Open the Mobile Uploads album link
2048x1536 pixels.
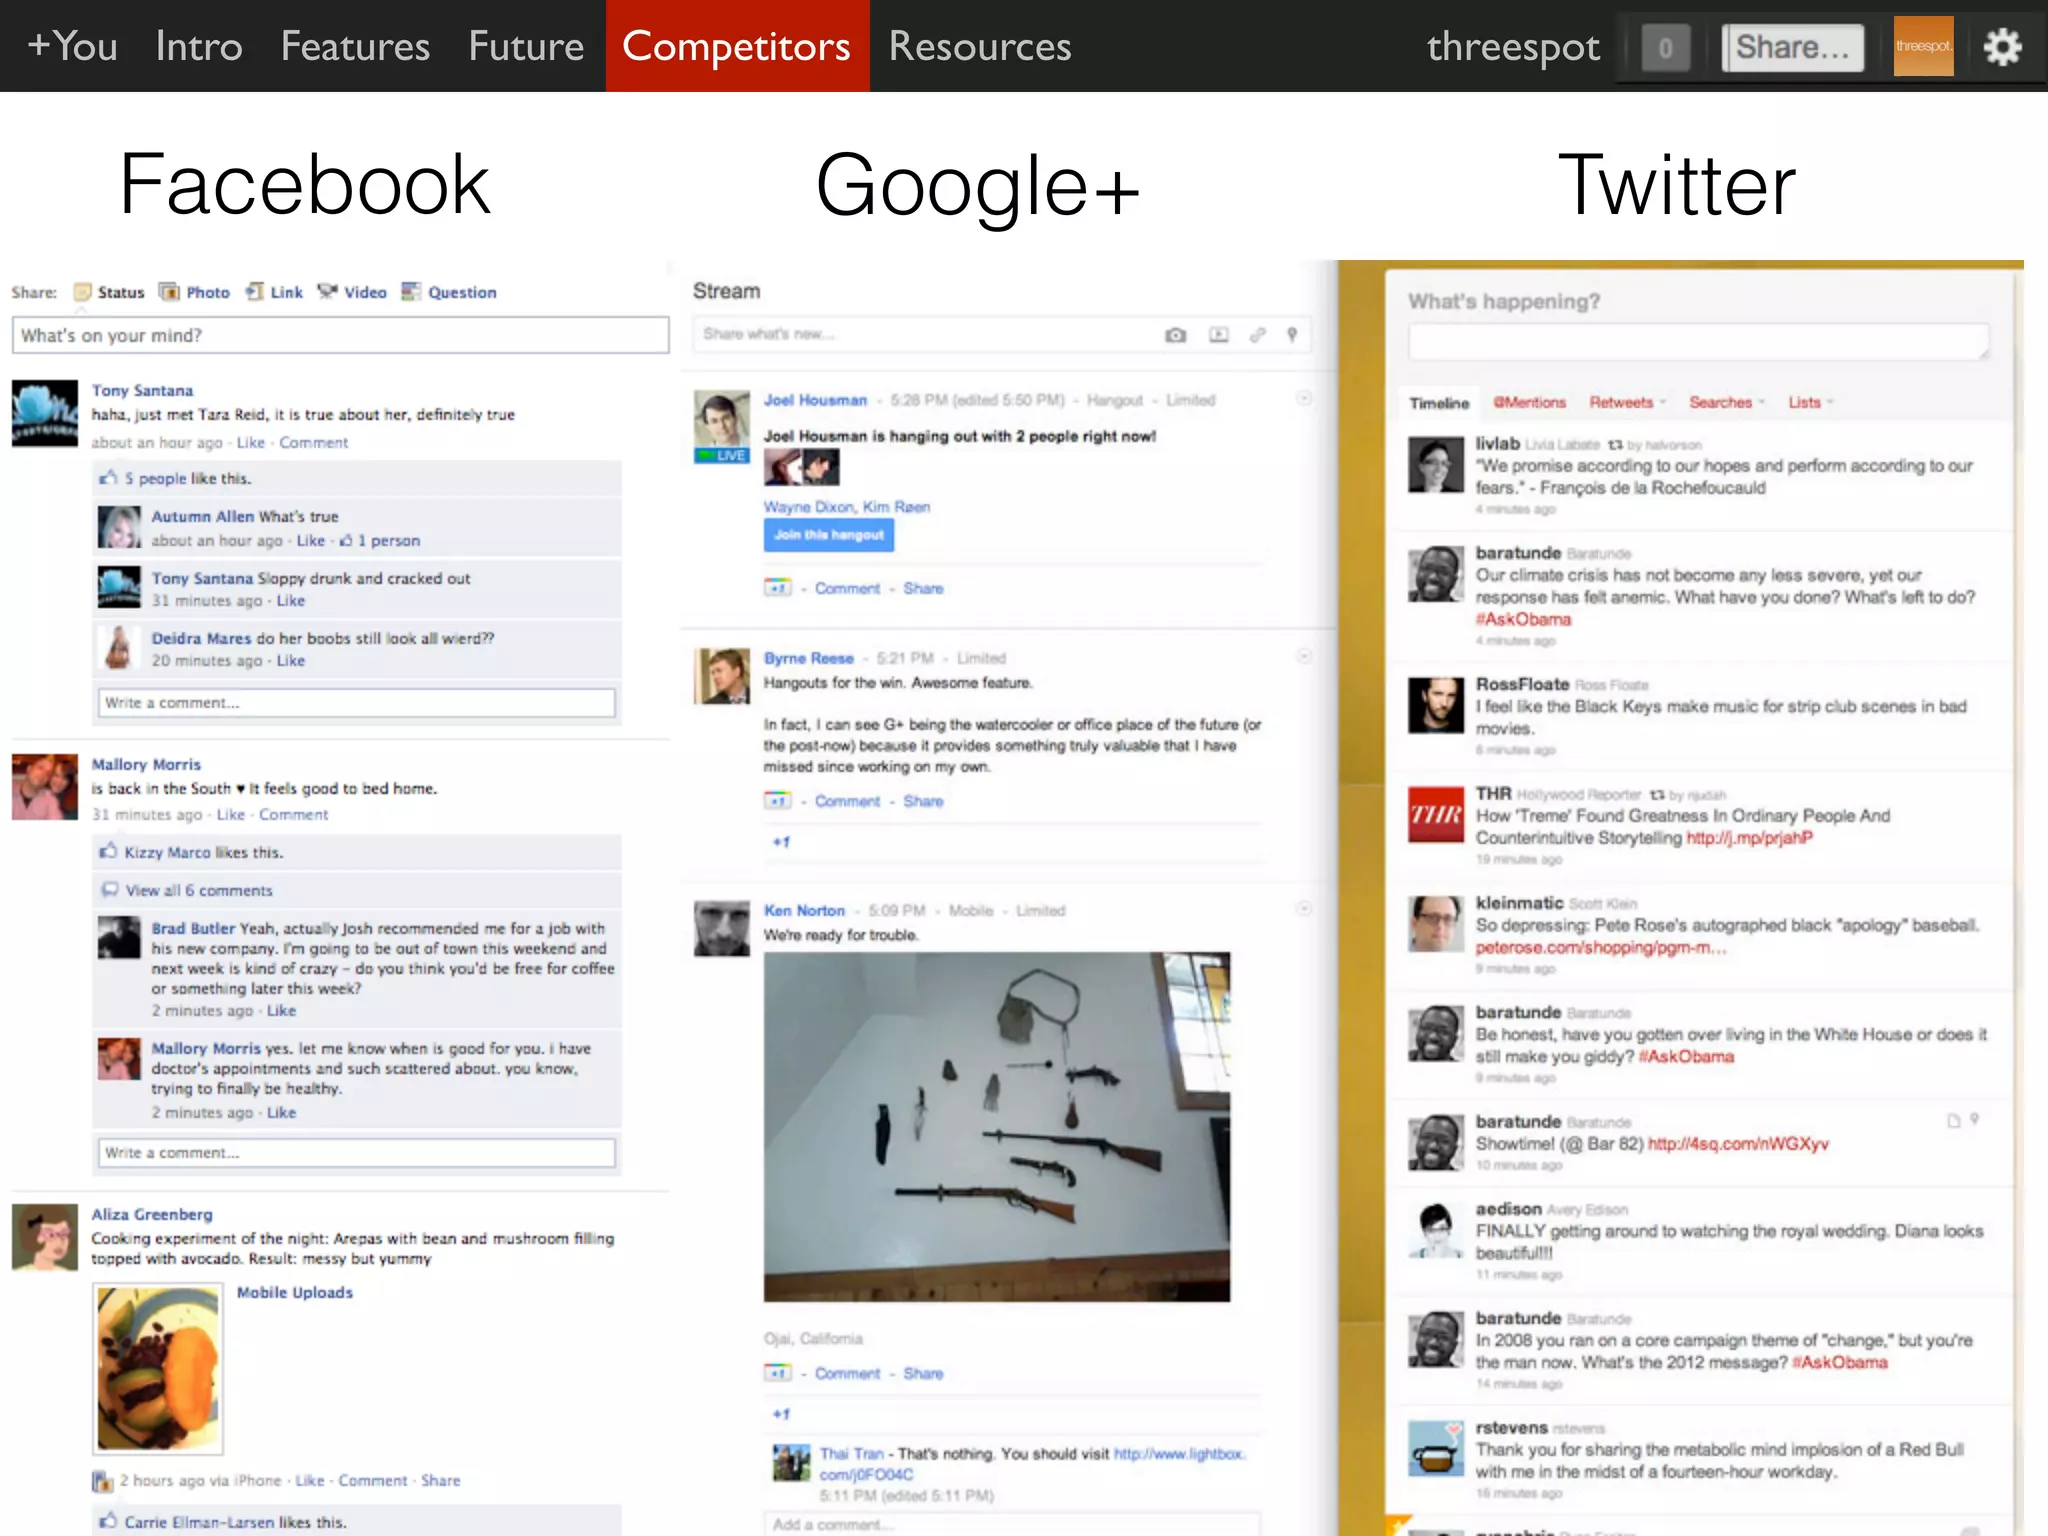[295, 1292]
